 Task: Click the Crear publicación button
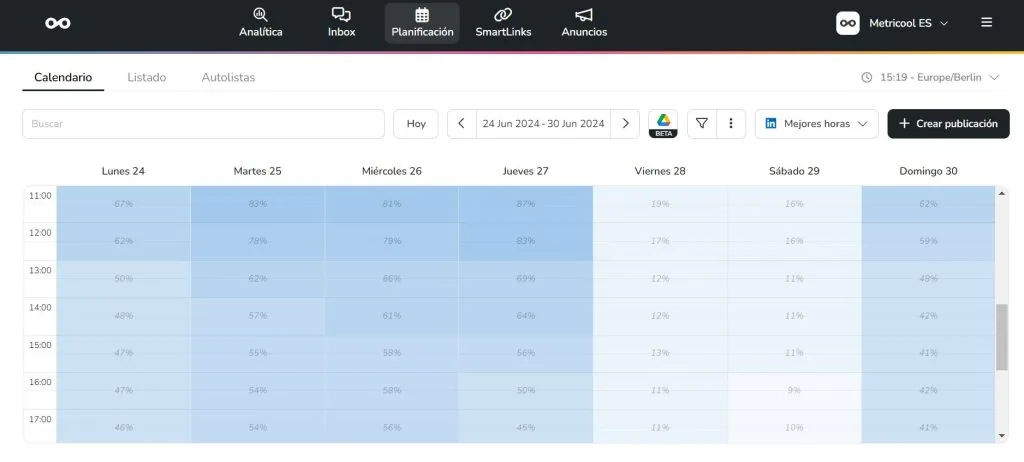(948, 124)
